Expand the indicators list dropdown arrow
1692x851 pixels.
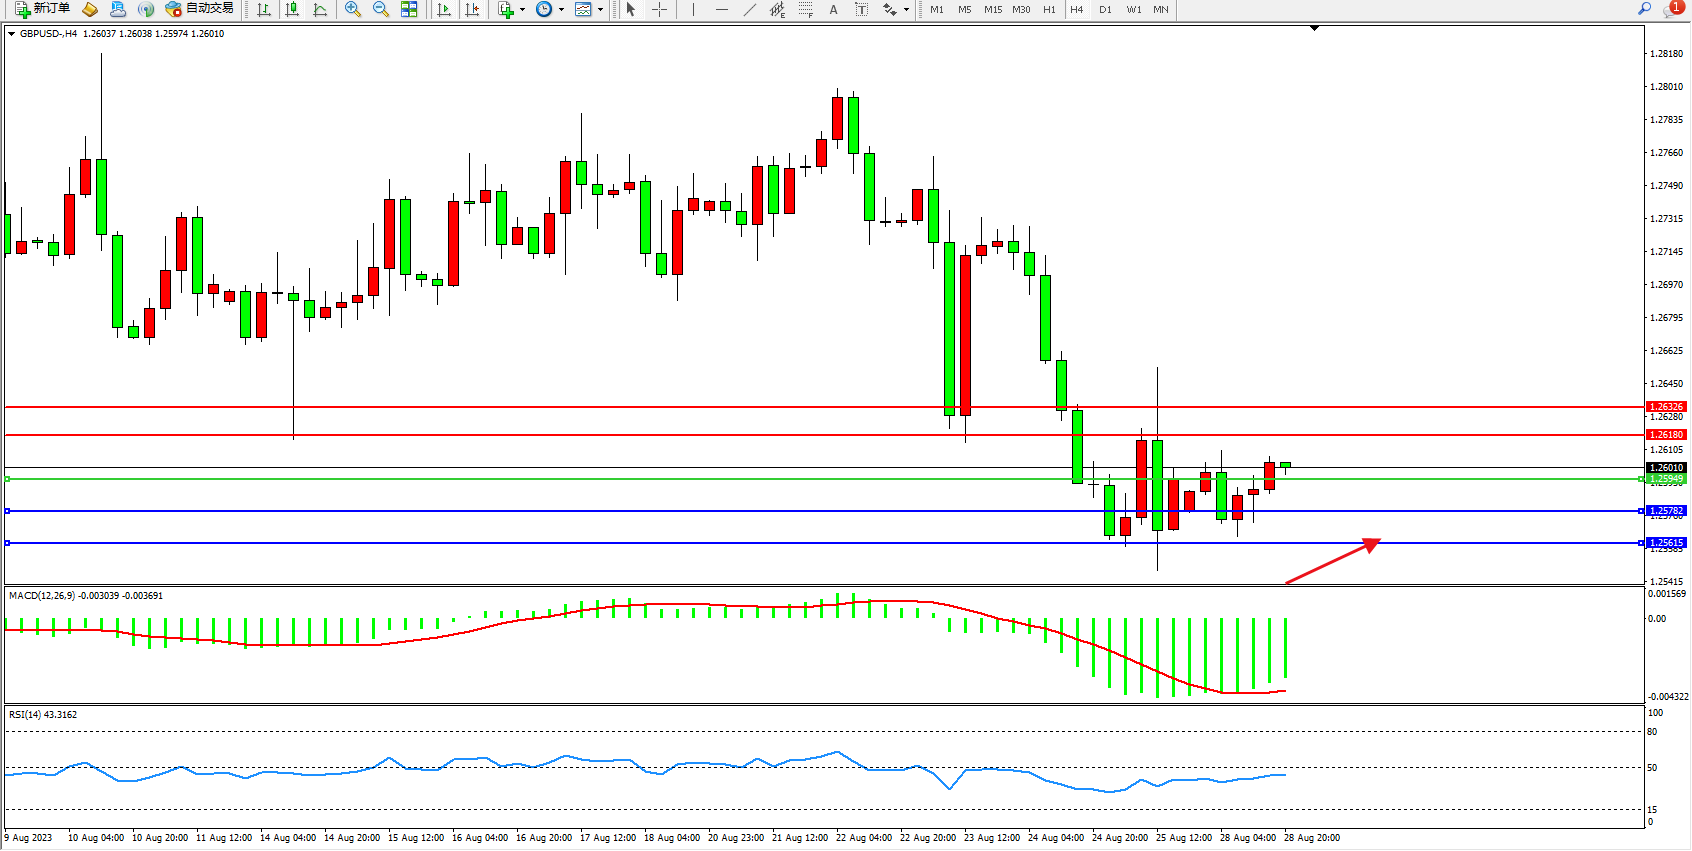(x=522, y=9)
